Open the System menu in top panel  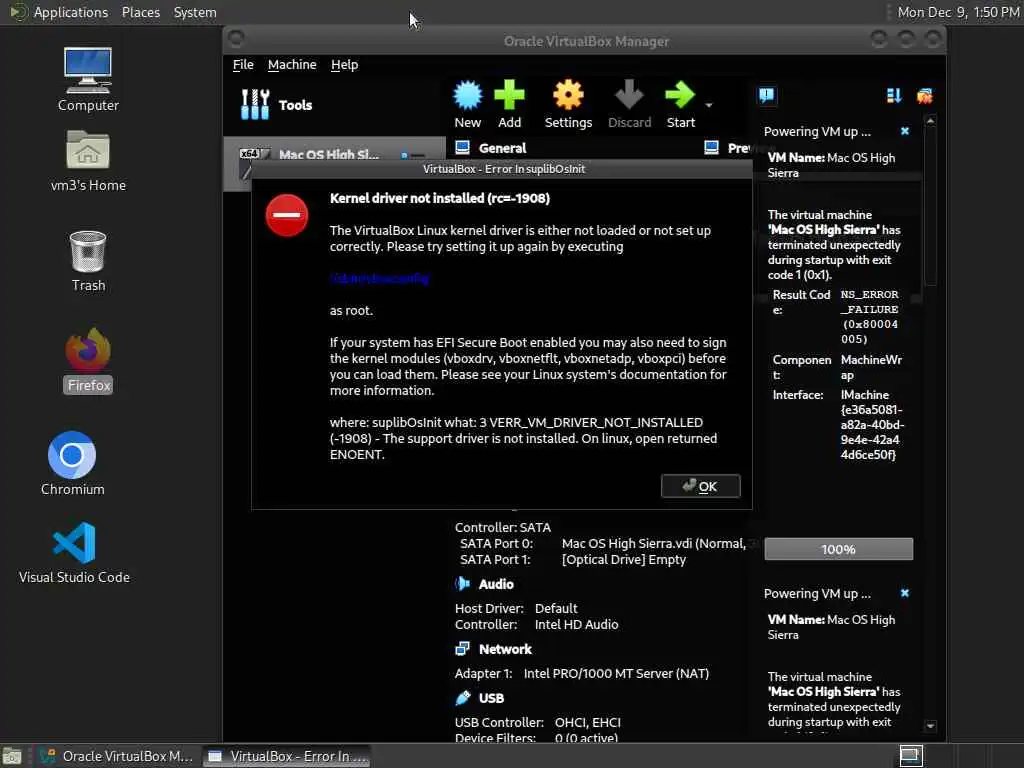click(195, 12)
